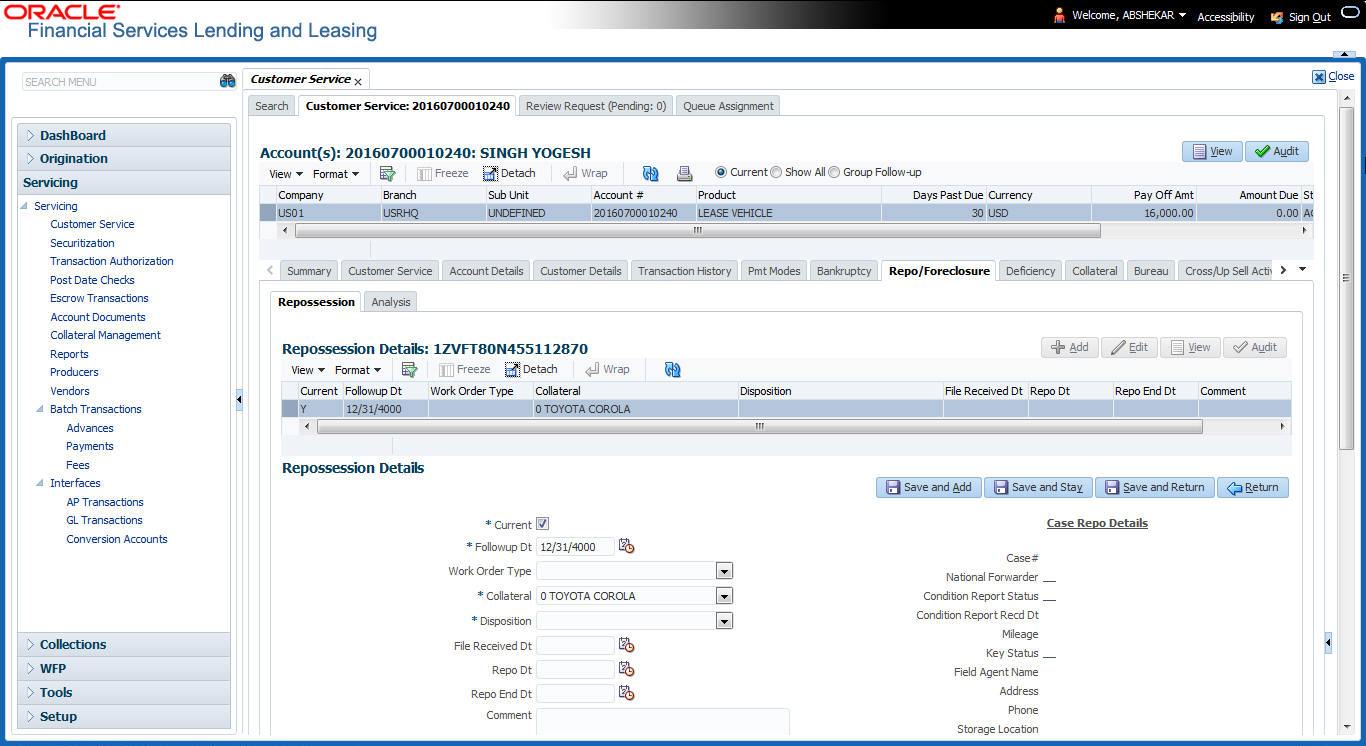Open the Work Order Type dropdown
Screen dimensions: 1366x746
(x=725, y=571)
